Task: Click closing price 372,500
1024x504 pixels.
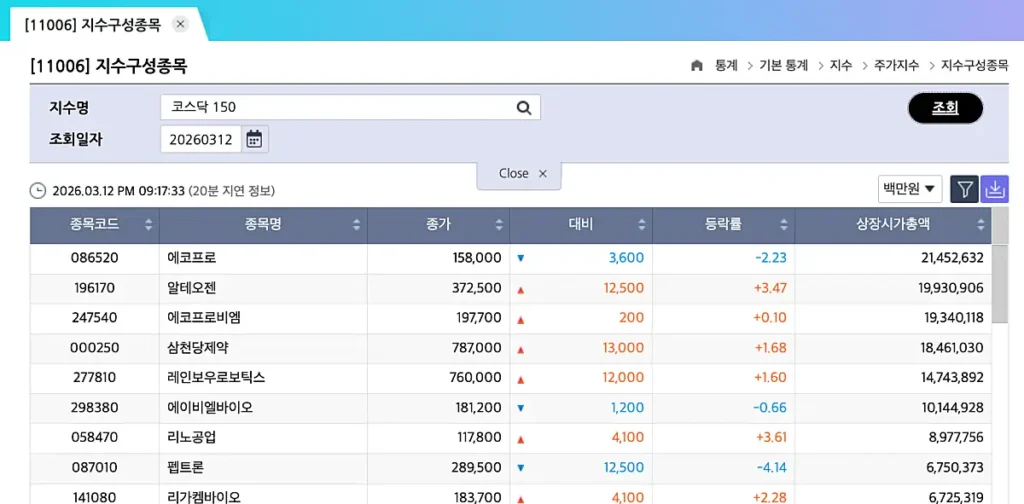Action: tap(477, 288)
